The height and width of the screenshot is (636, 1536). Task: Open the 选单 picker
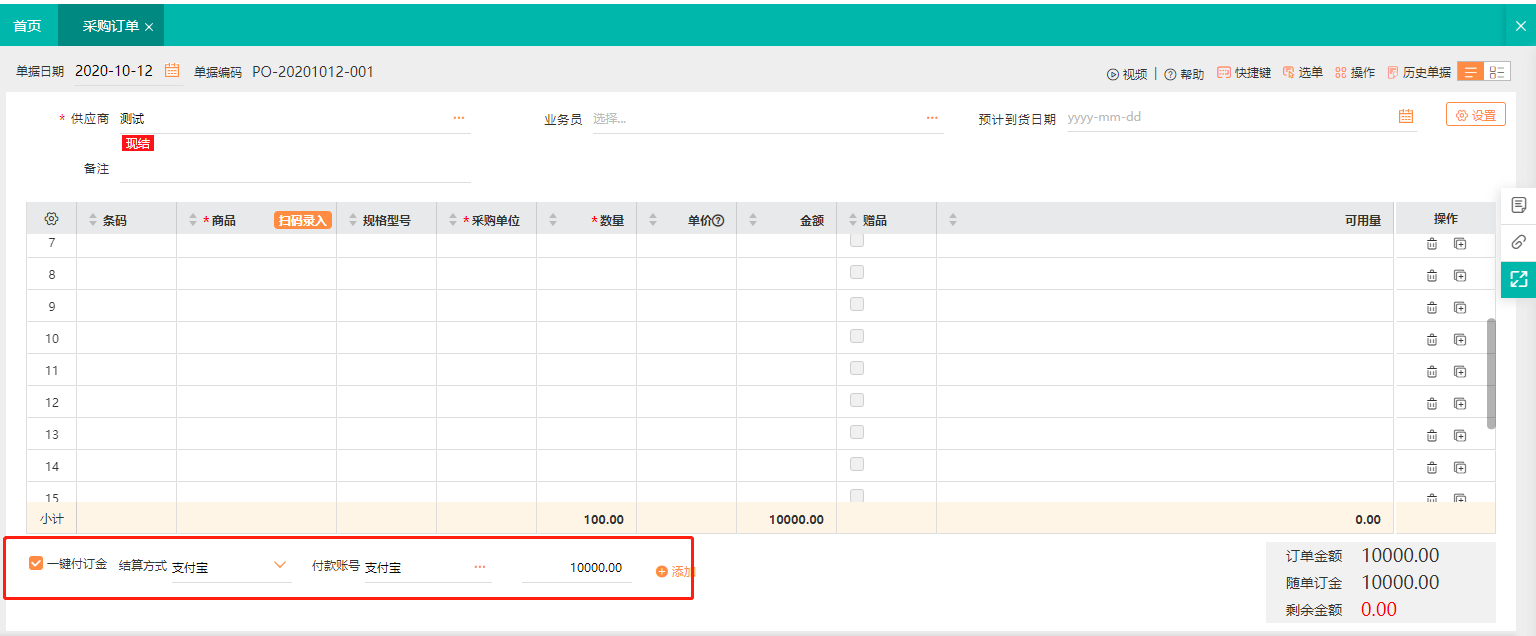click(x=1302, y=73)
